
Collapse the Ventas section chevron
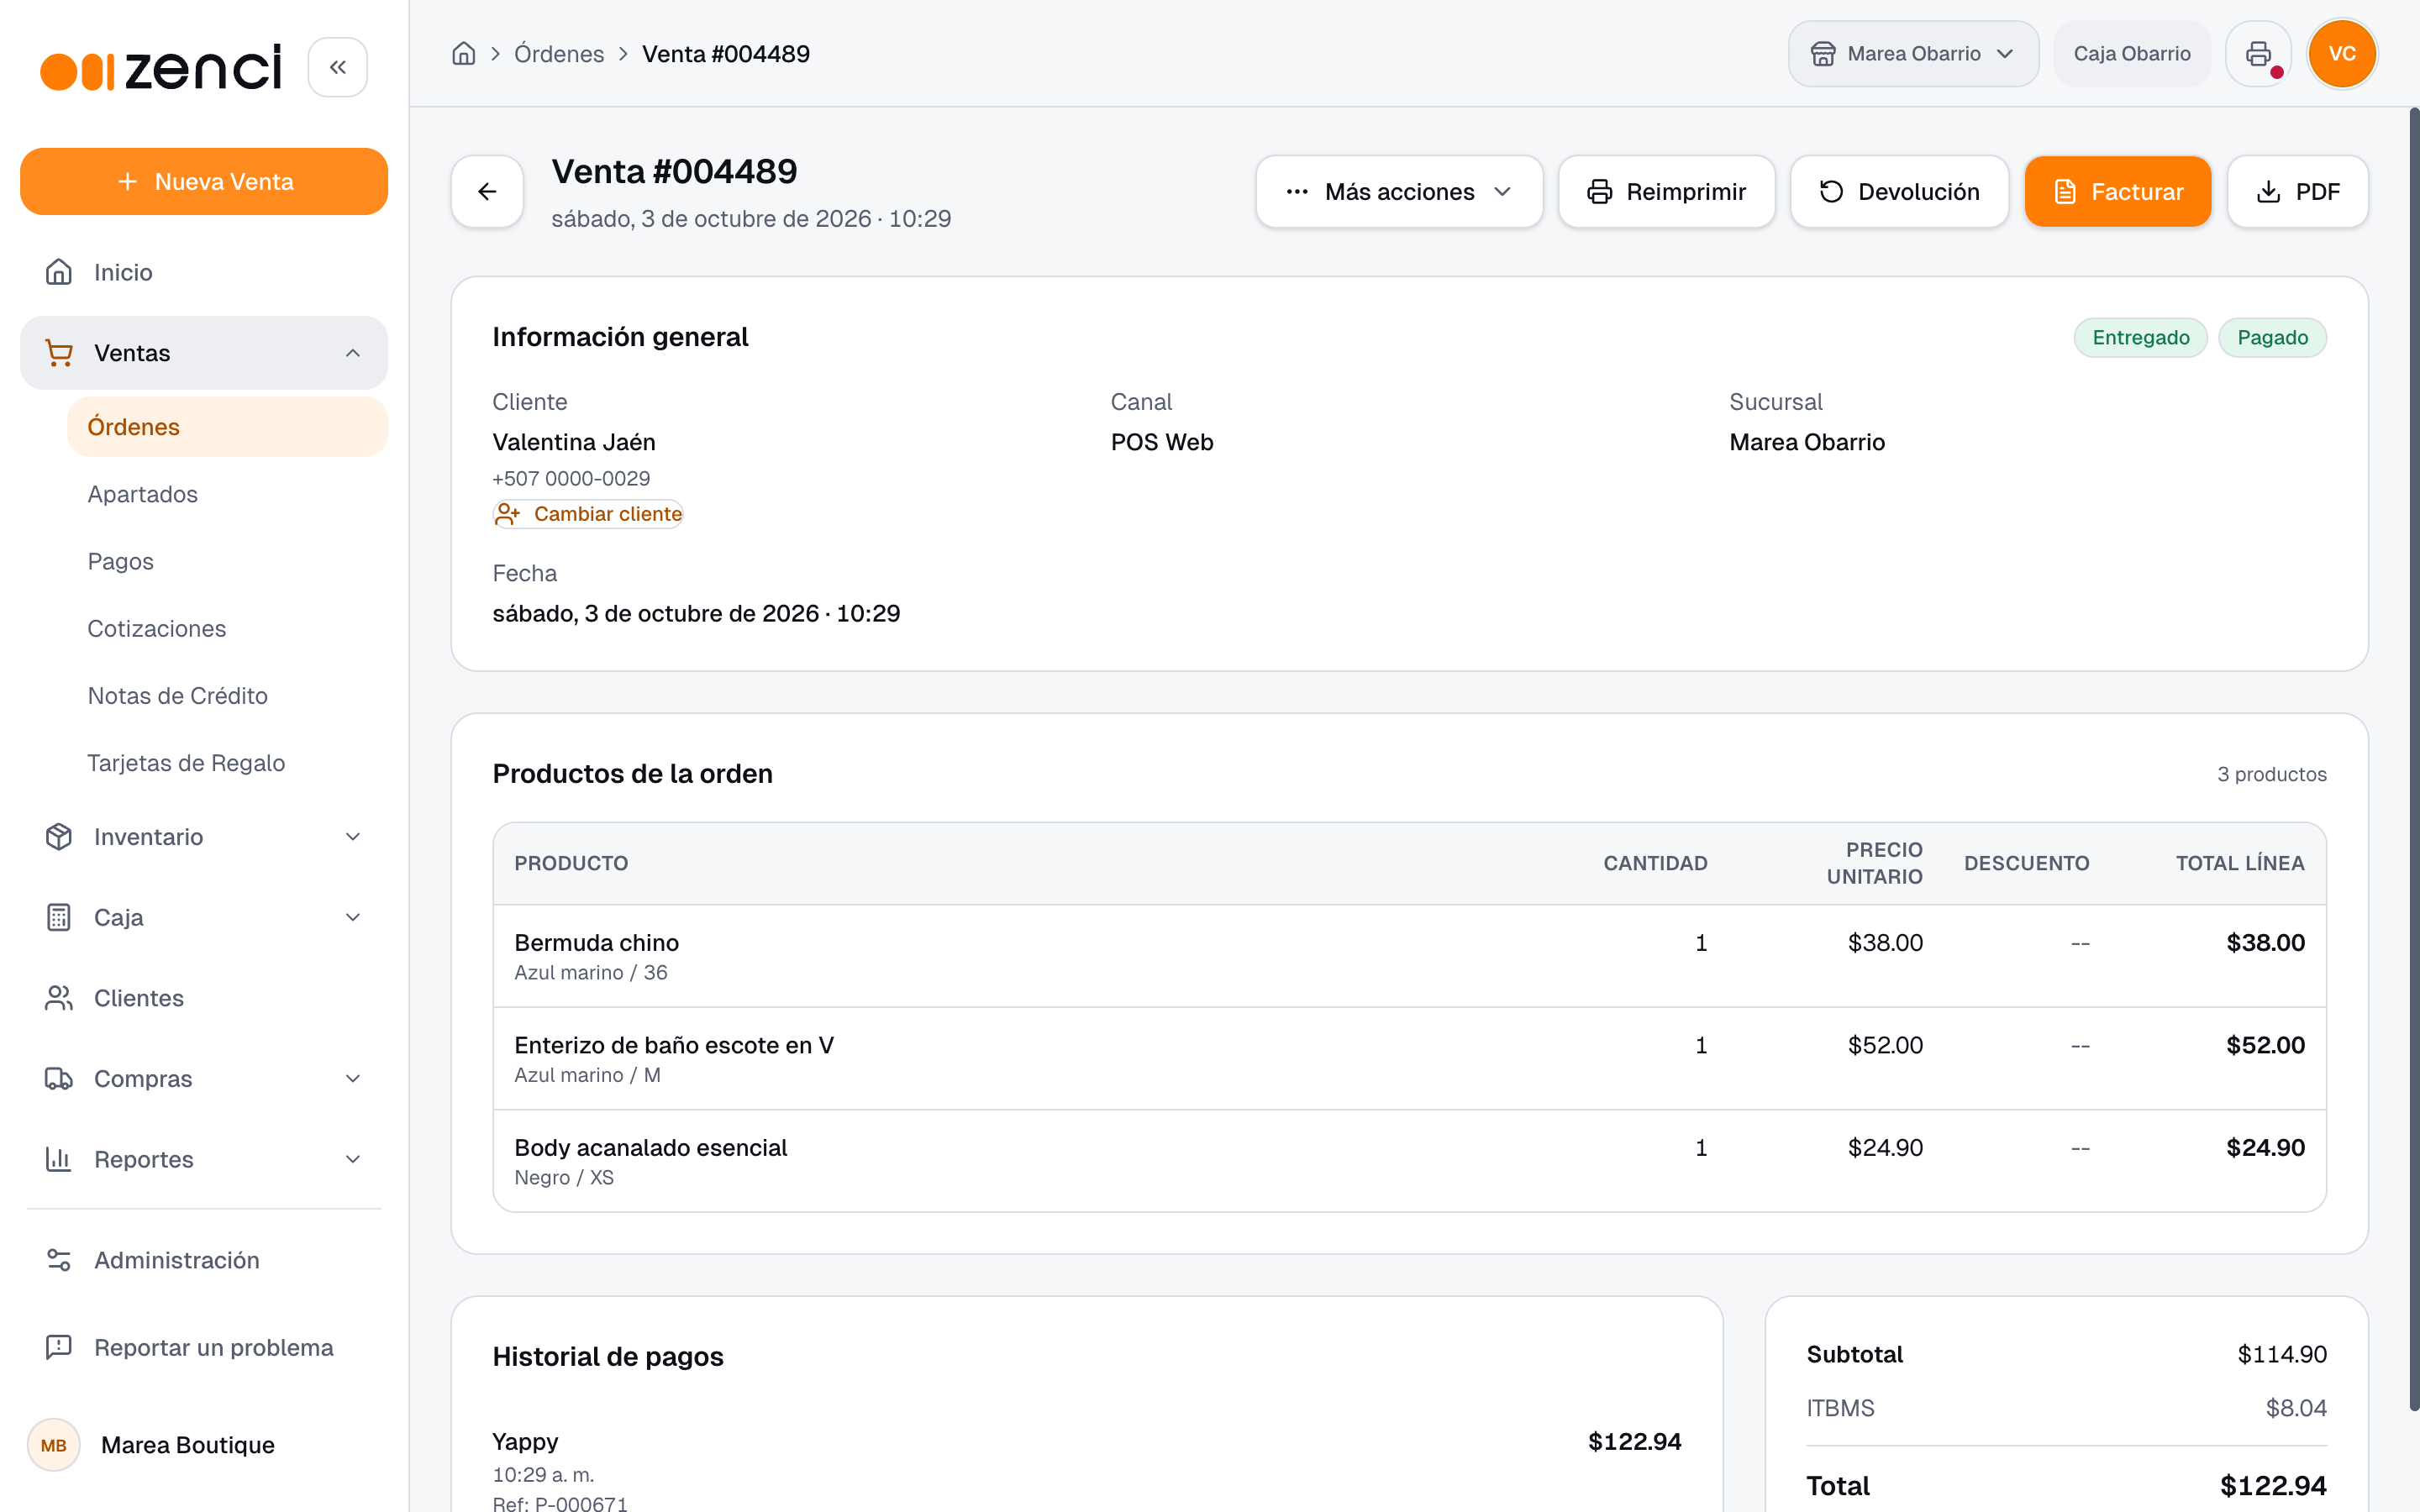click(353, 353)
